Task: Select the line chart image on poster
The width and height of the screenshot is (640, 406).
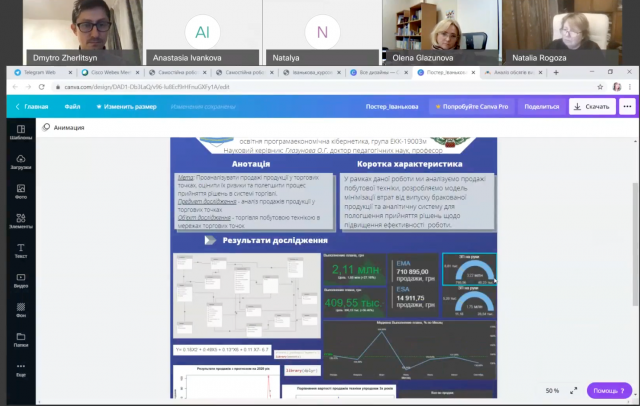Action: click(410, 350)
